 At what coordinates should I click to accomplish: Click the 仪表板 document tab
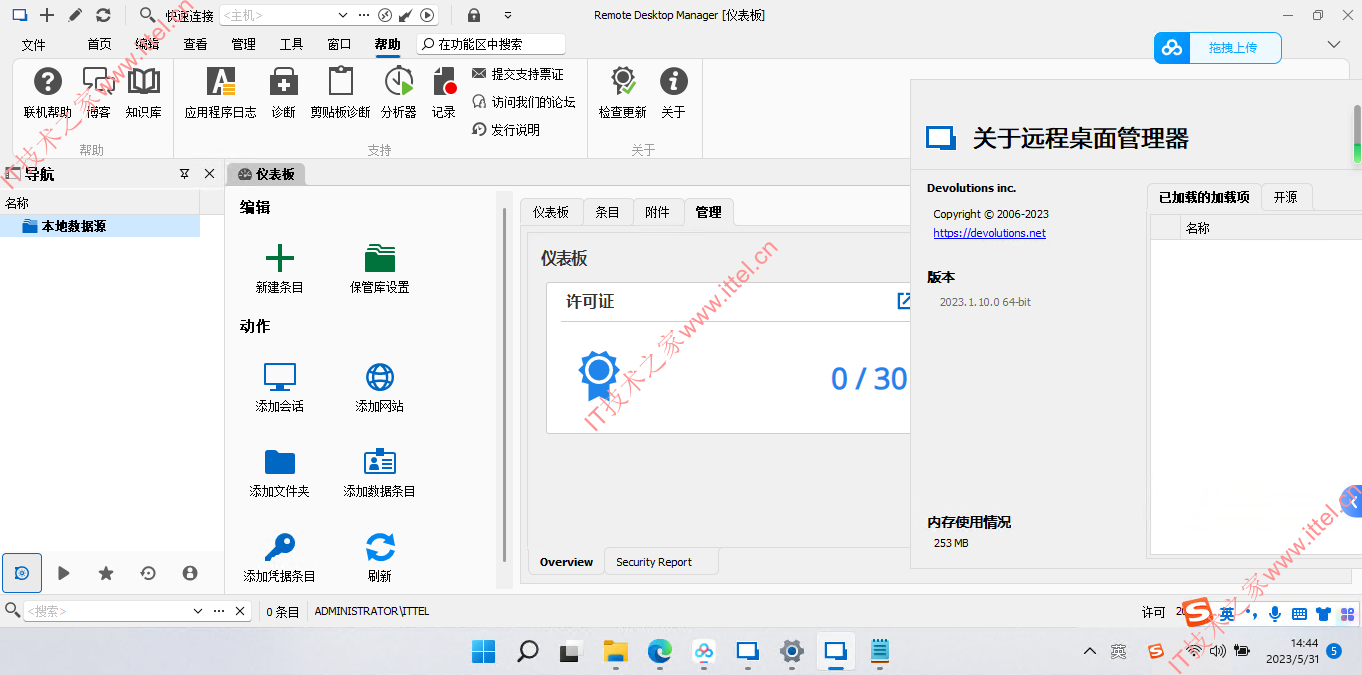pos(266,174)
